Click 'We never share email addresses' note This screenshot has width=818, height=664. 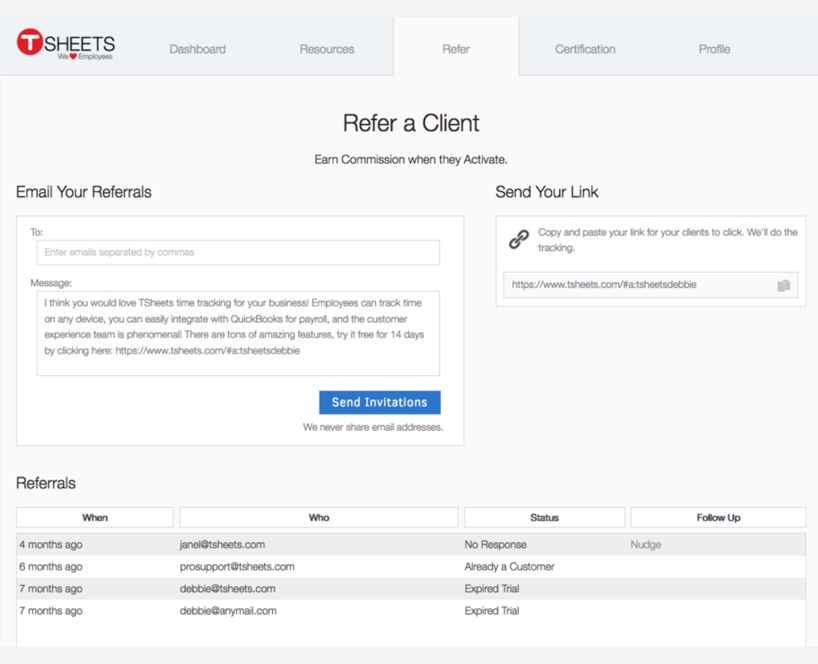[x=372, y=427]
